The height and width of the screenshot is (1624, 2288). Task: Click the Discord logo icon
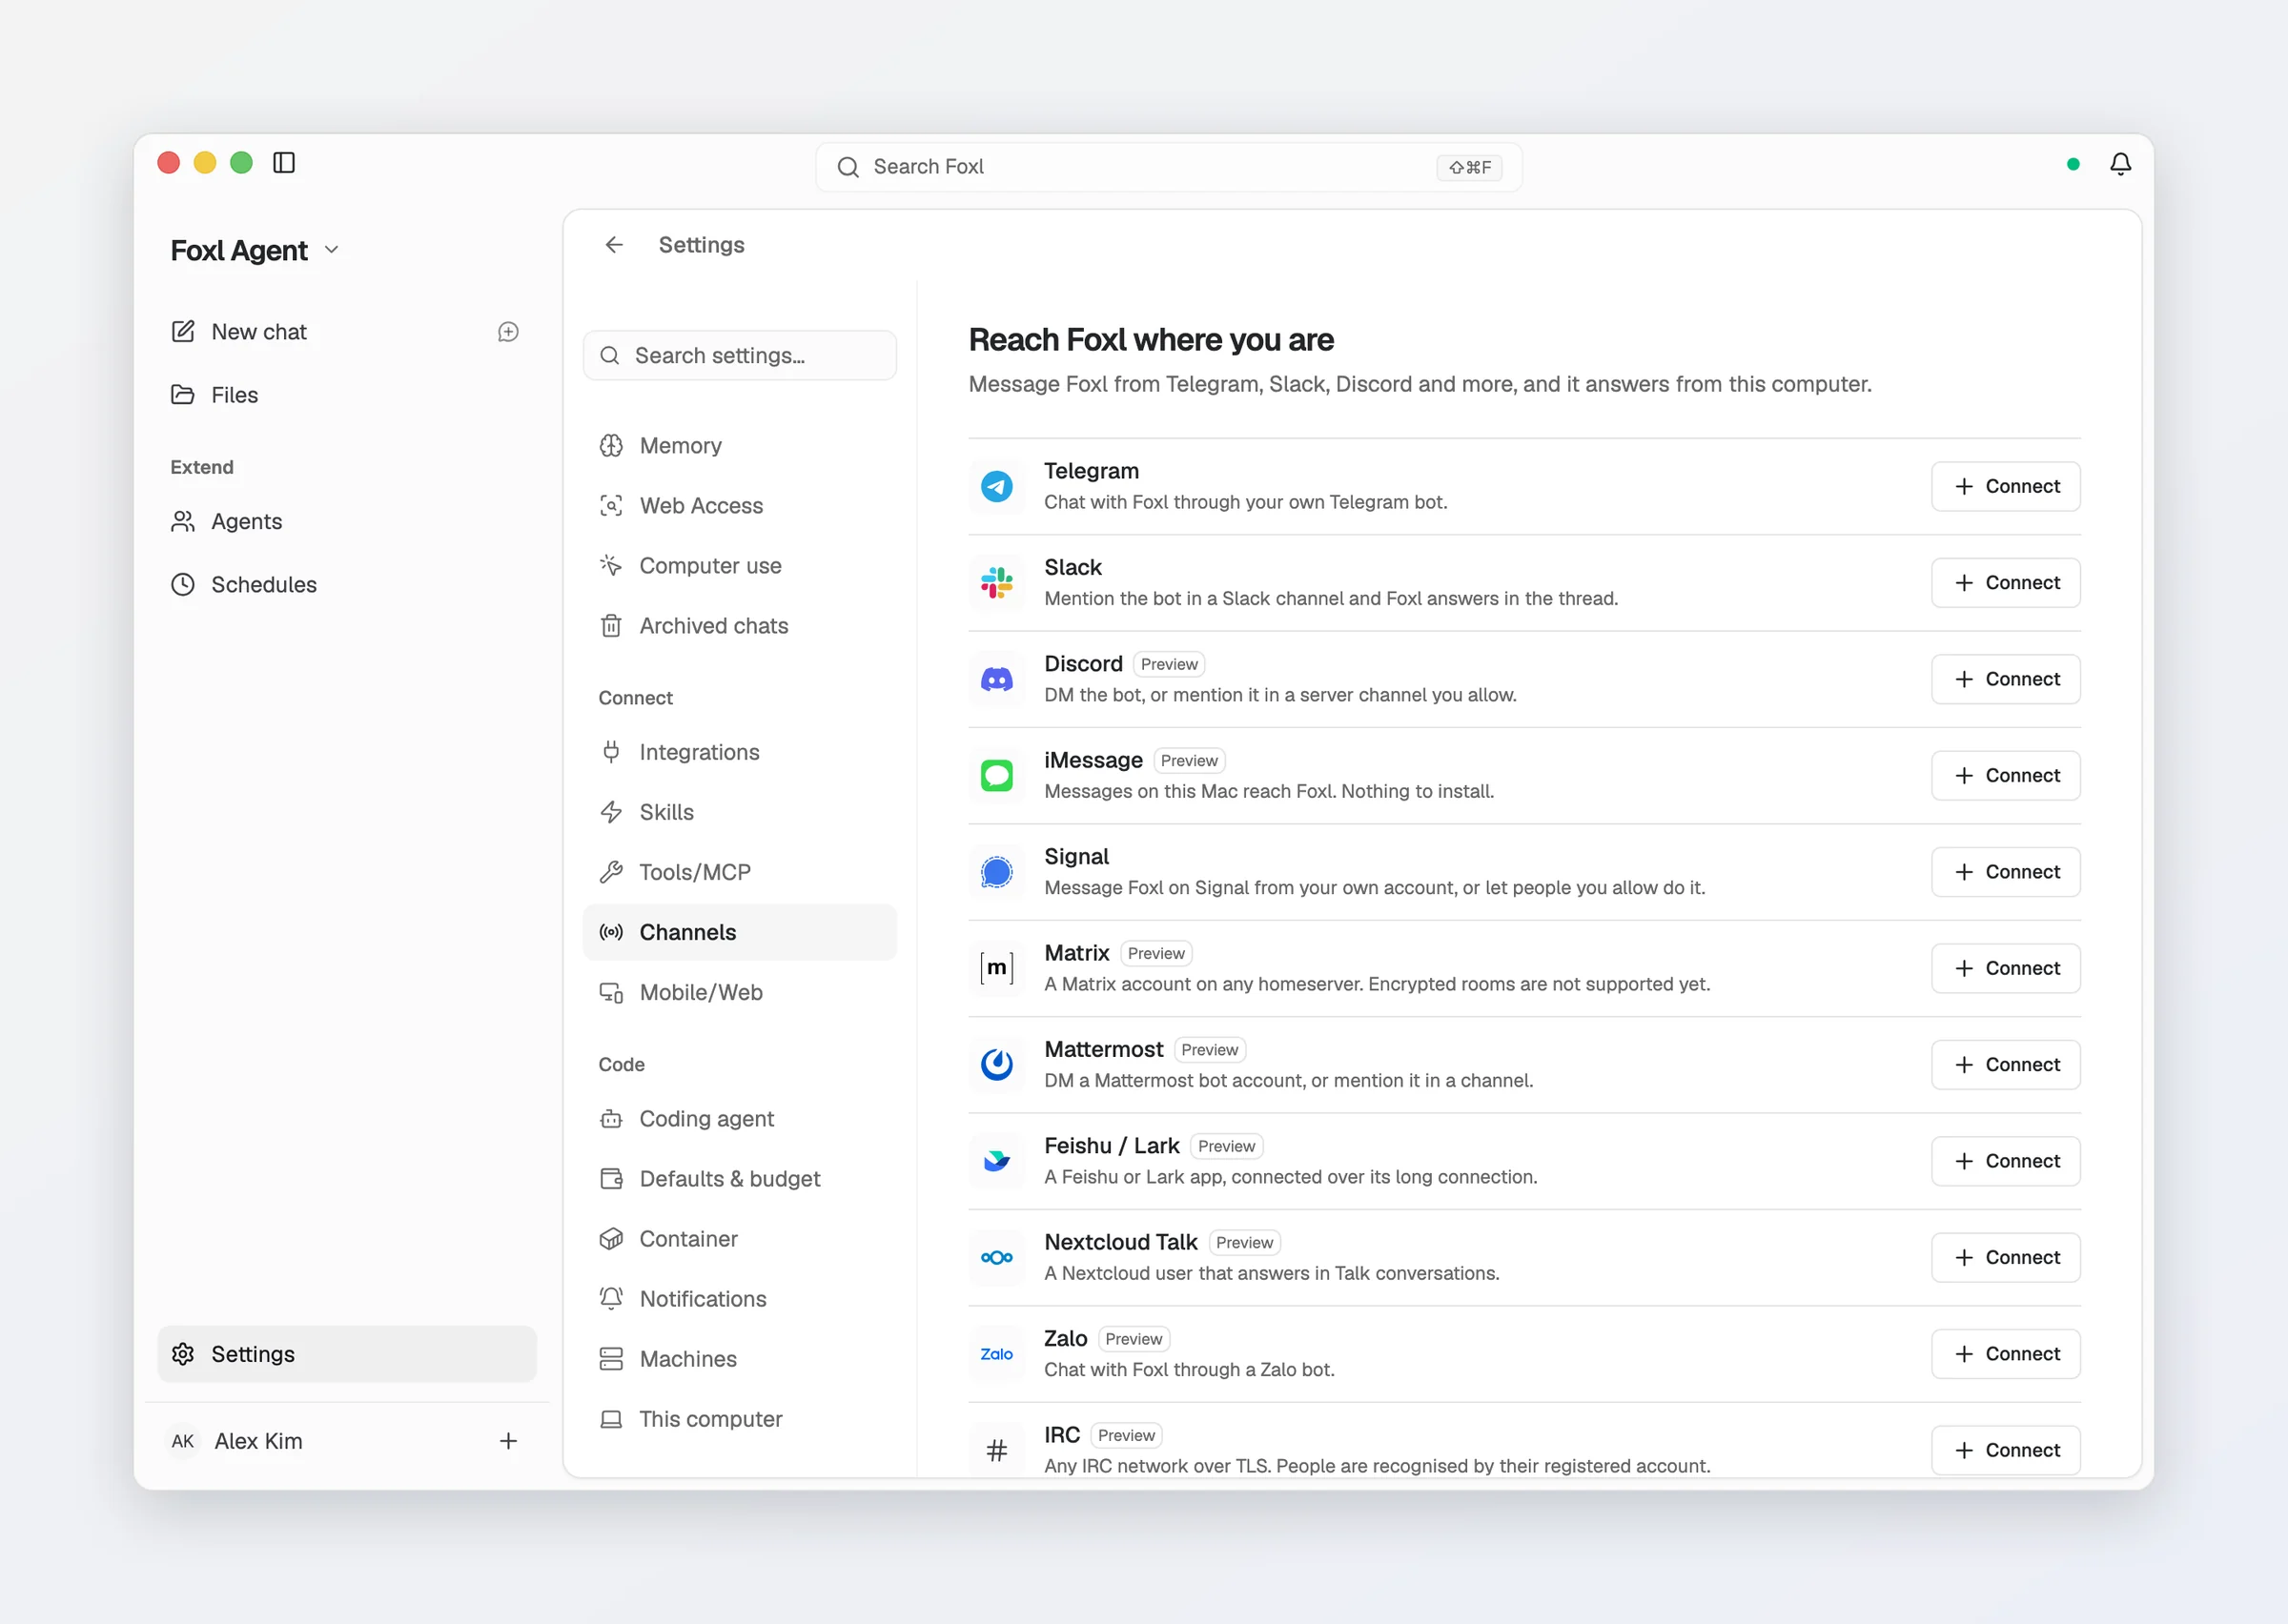coord(996,680)
